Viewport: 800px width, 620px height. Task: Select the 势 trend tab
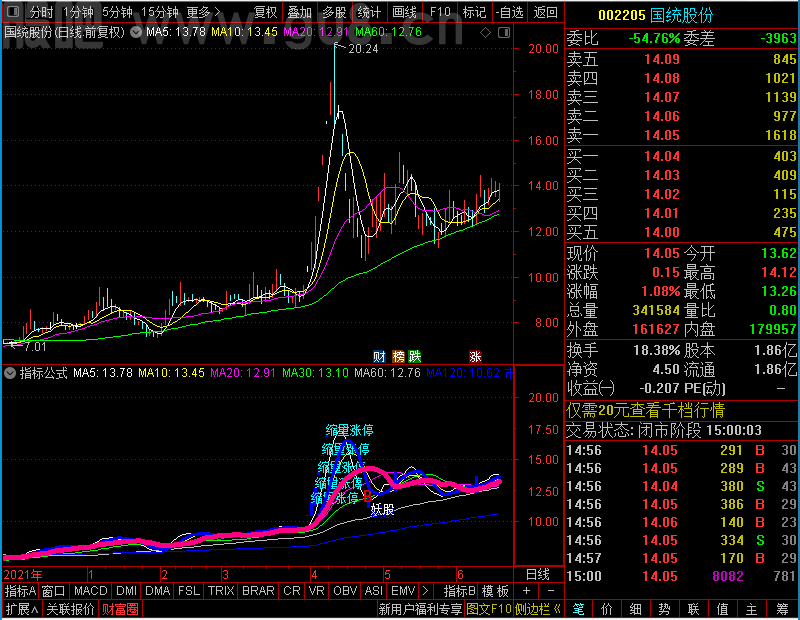point(664,609)
